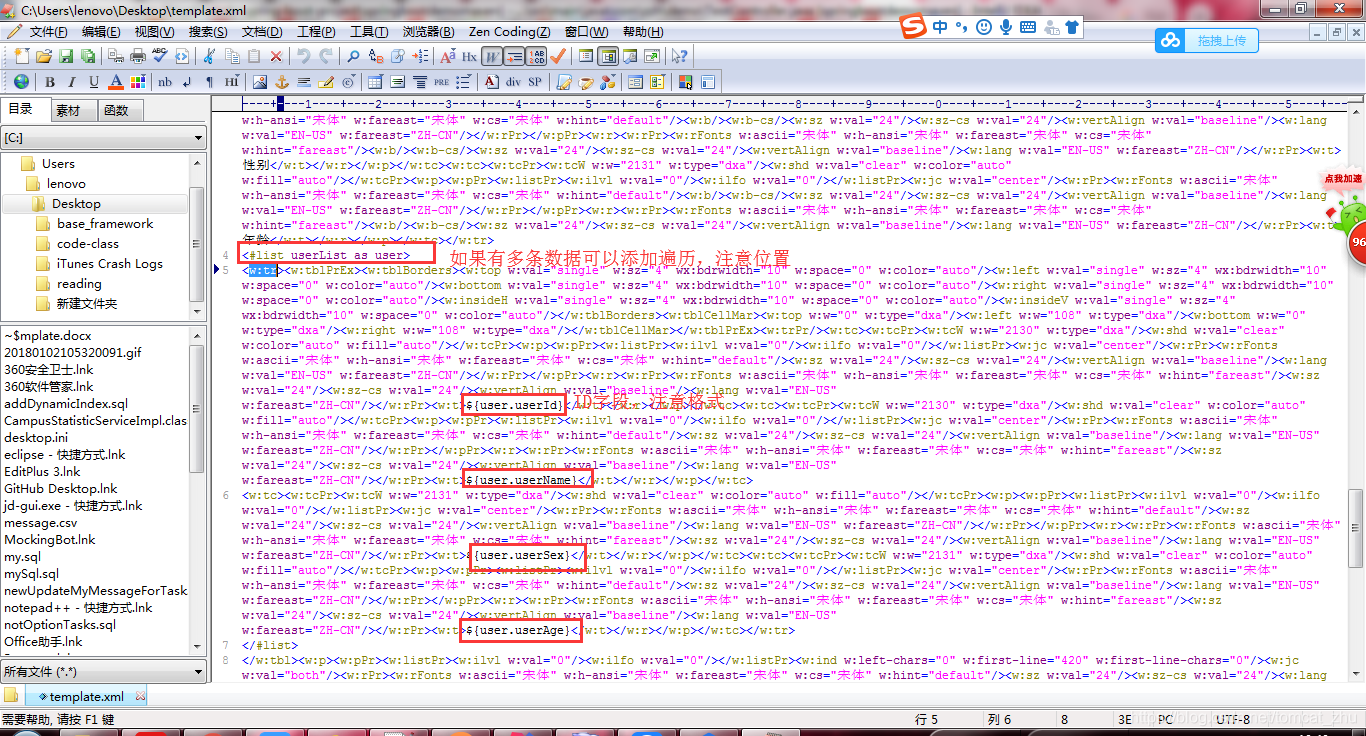Open the 所有文件 (*.*) file filter dropdown
This screenshot has height=736, width=1366.
tap(103, 671)
